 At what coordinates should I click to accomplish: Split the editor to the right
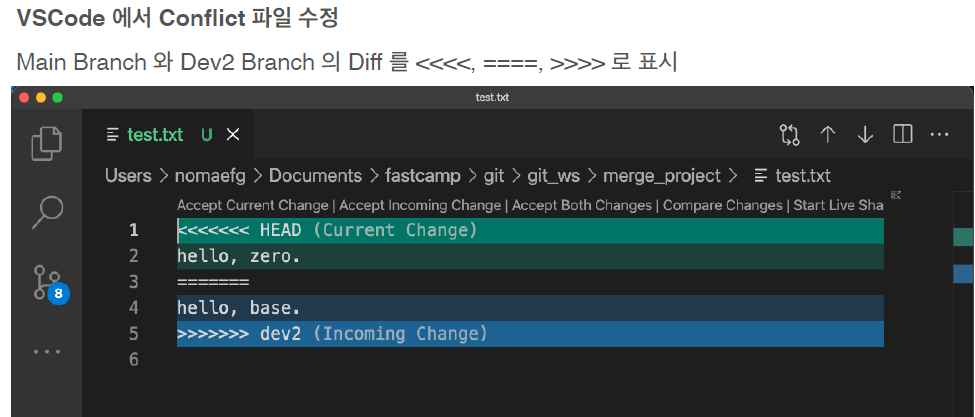click(x=902, y=134)
